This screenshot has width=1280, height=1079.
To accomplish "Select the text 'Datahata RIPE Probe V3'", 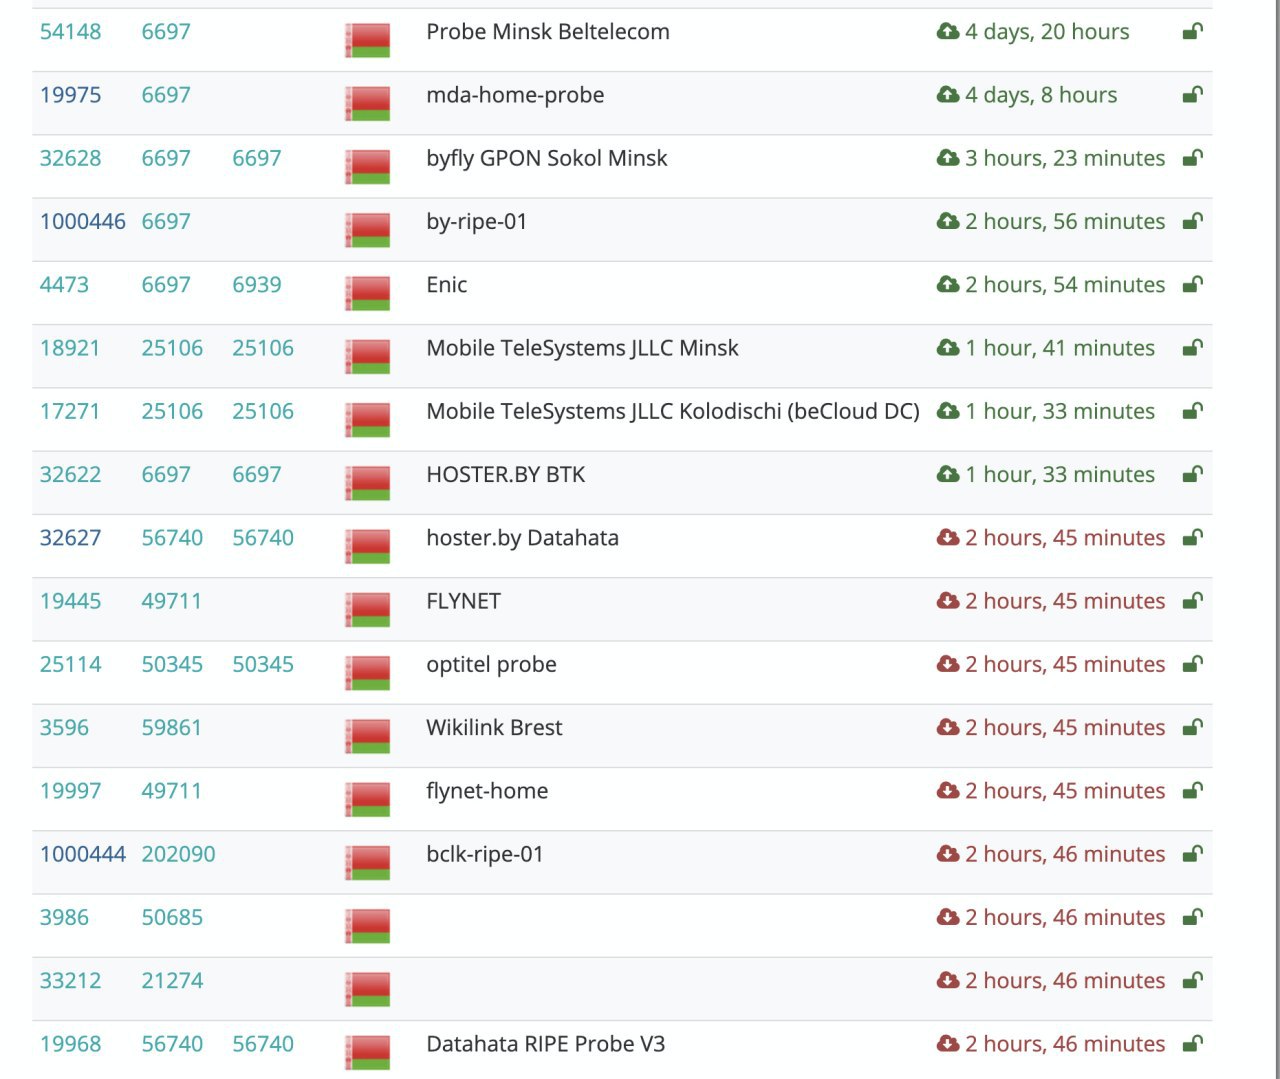I will coord(546,1044).
